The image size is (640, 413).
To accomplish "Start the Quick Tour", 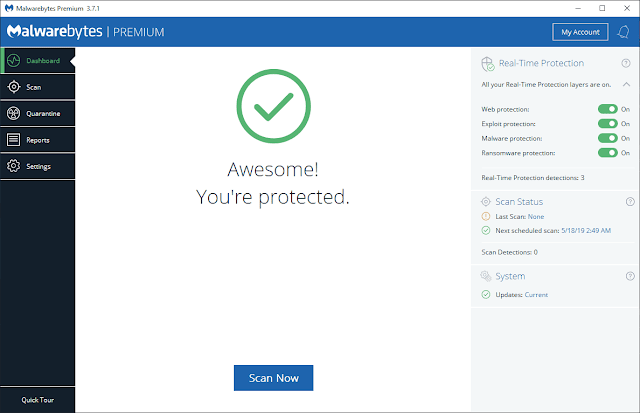I will [x=38, y=400].
